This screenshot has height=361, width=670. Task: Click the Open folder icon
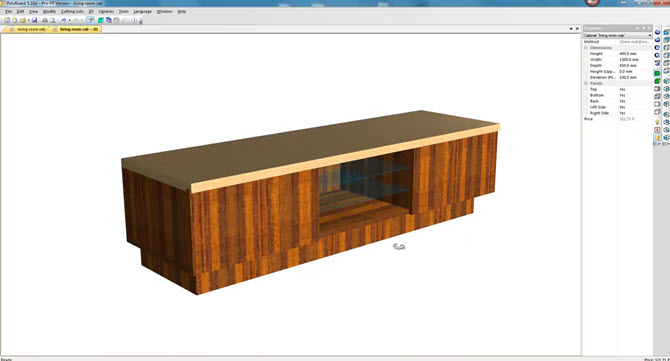point(23,20)
